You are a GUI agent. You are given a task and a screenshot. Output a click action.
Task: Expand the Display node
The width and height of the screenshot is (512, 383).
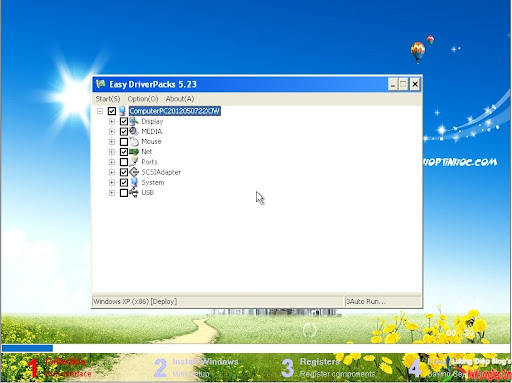point(112,121)
